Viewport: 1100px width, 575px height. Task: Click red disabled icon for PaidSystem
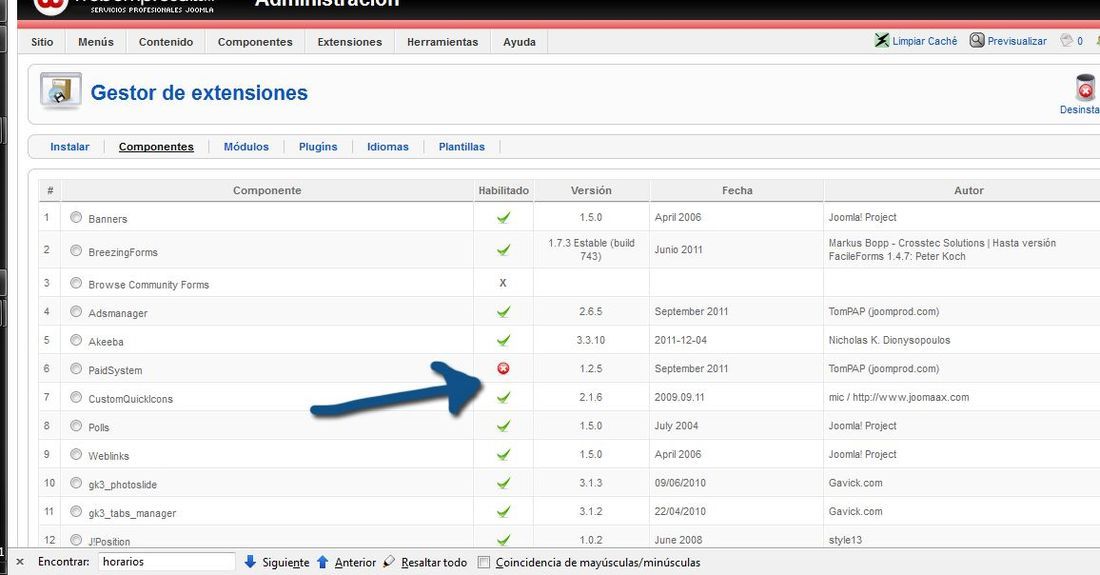point(503,368)
